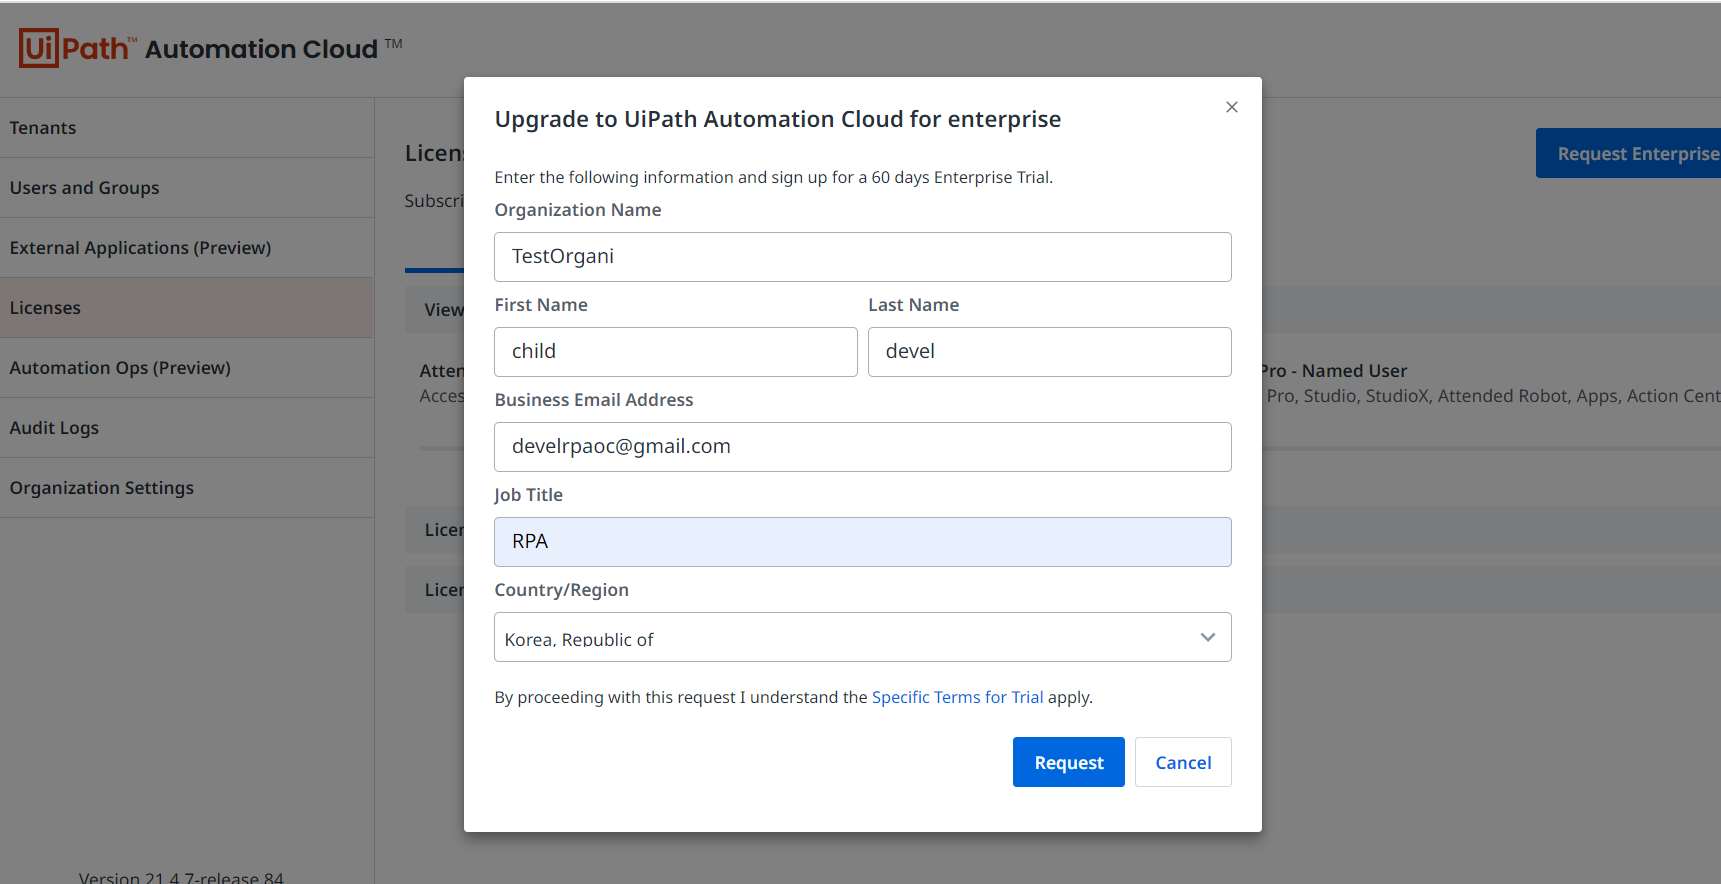The width and height of the screenshot is (1721, 884).
Task: Open Specific Terms for Trial link
Action: [957, 697]
